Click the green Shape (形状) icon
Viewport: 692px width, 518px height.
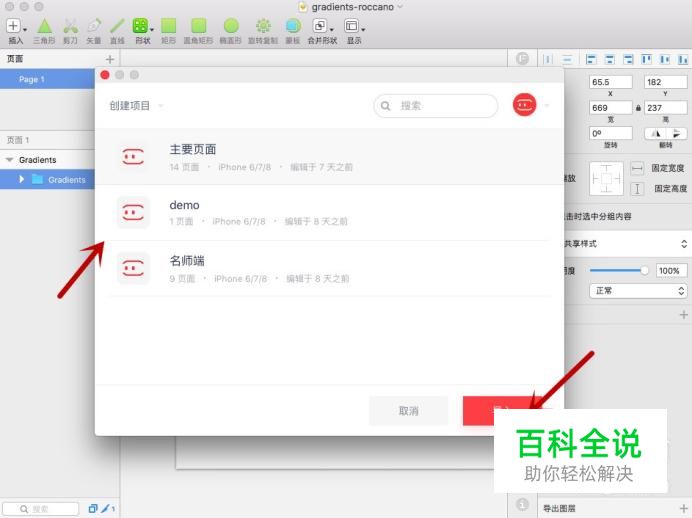point(140,26)
